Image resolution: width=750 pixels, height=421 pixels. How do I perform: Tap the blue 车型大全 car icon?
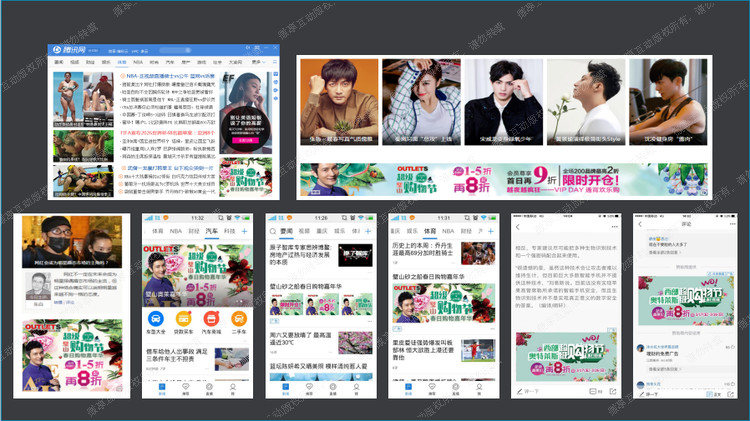(156, 318)
